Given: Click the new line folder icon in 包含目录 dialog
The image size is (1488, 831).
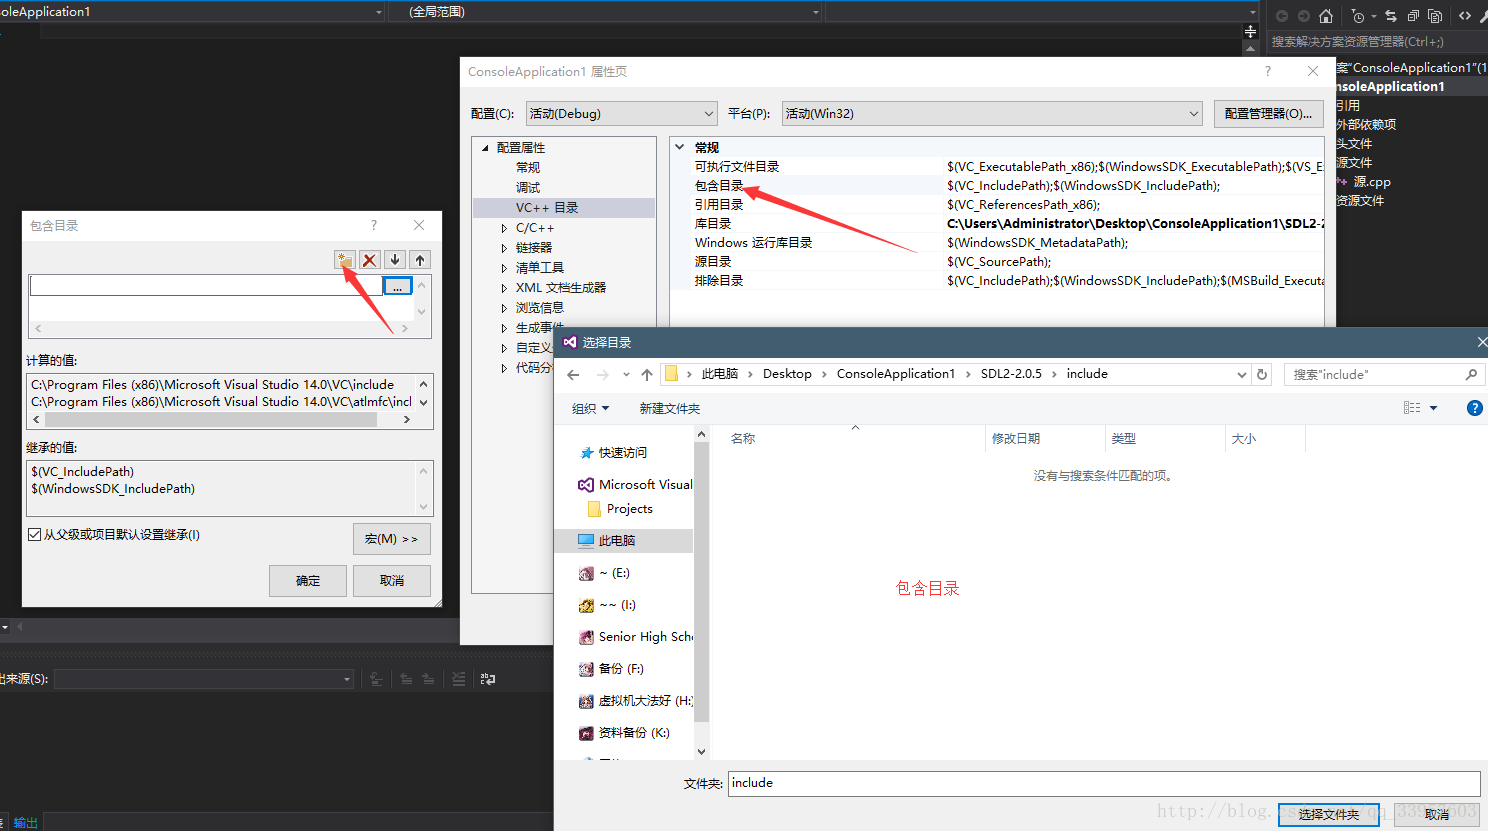Looking at the screenshot, I should (345, 260).
